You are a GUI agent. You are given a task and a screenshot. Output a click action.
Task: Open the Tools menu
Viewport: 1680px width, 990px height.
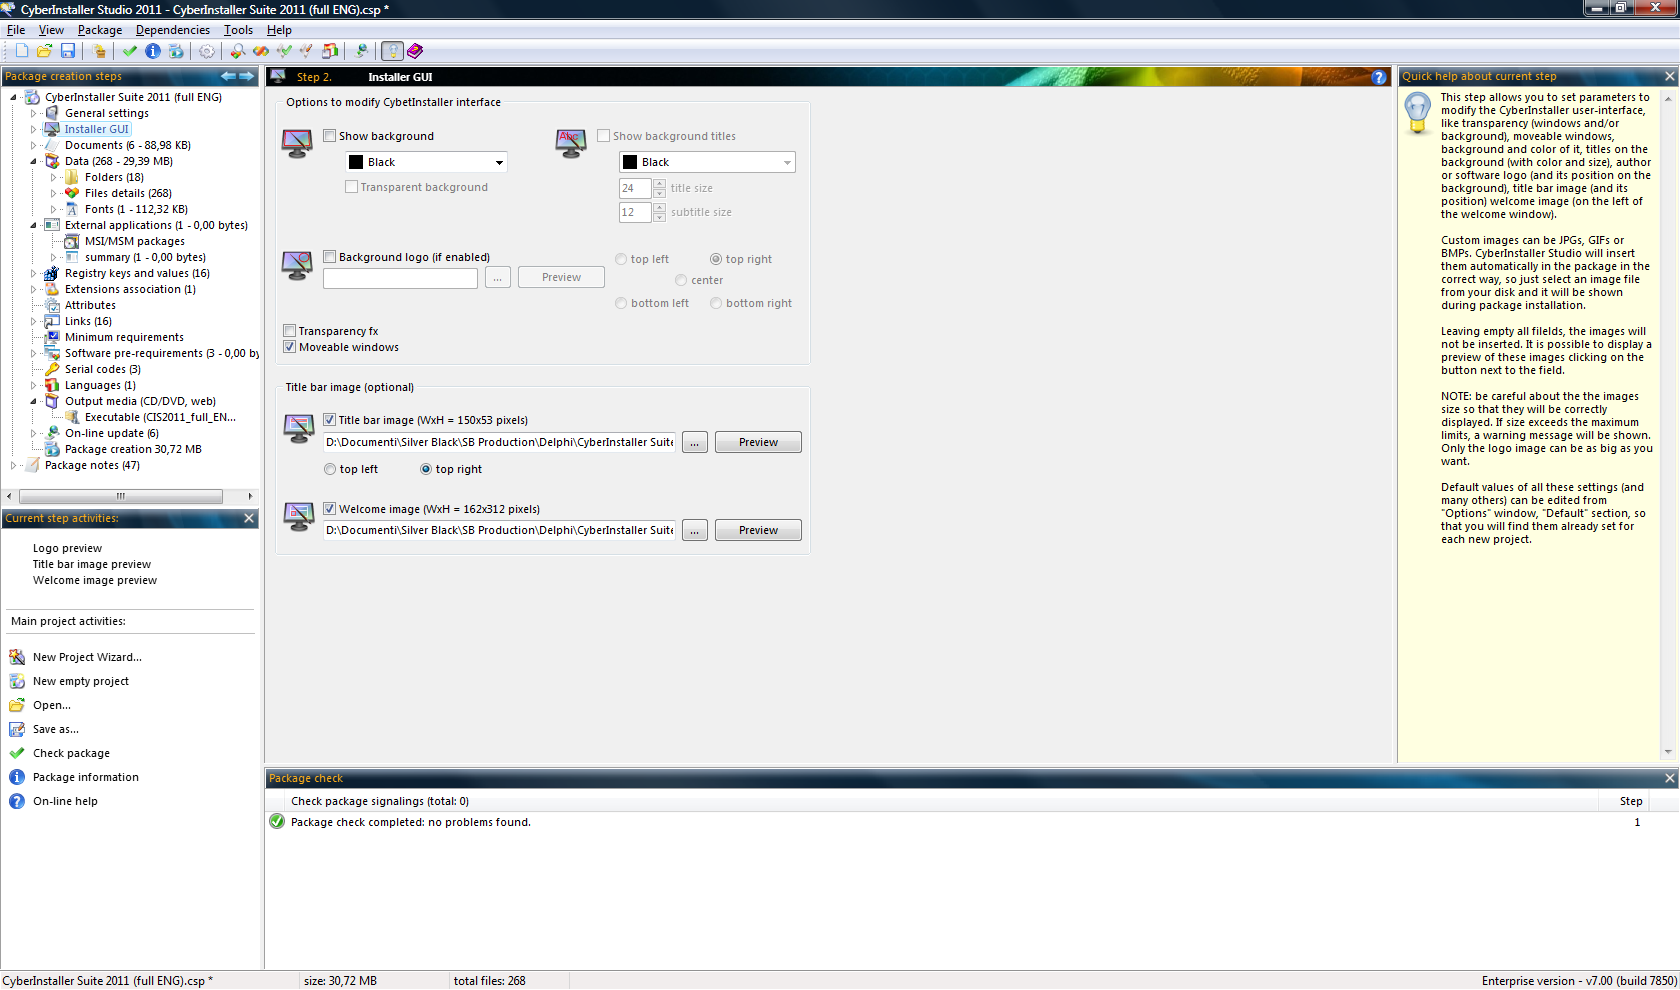pos(238,30)
